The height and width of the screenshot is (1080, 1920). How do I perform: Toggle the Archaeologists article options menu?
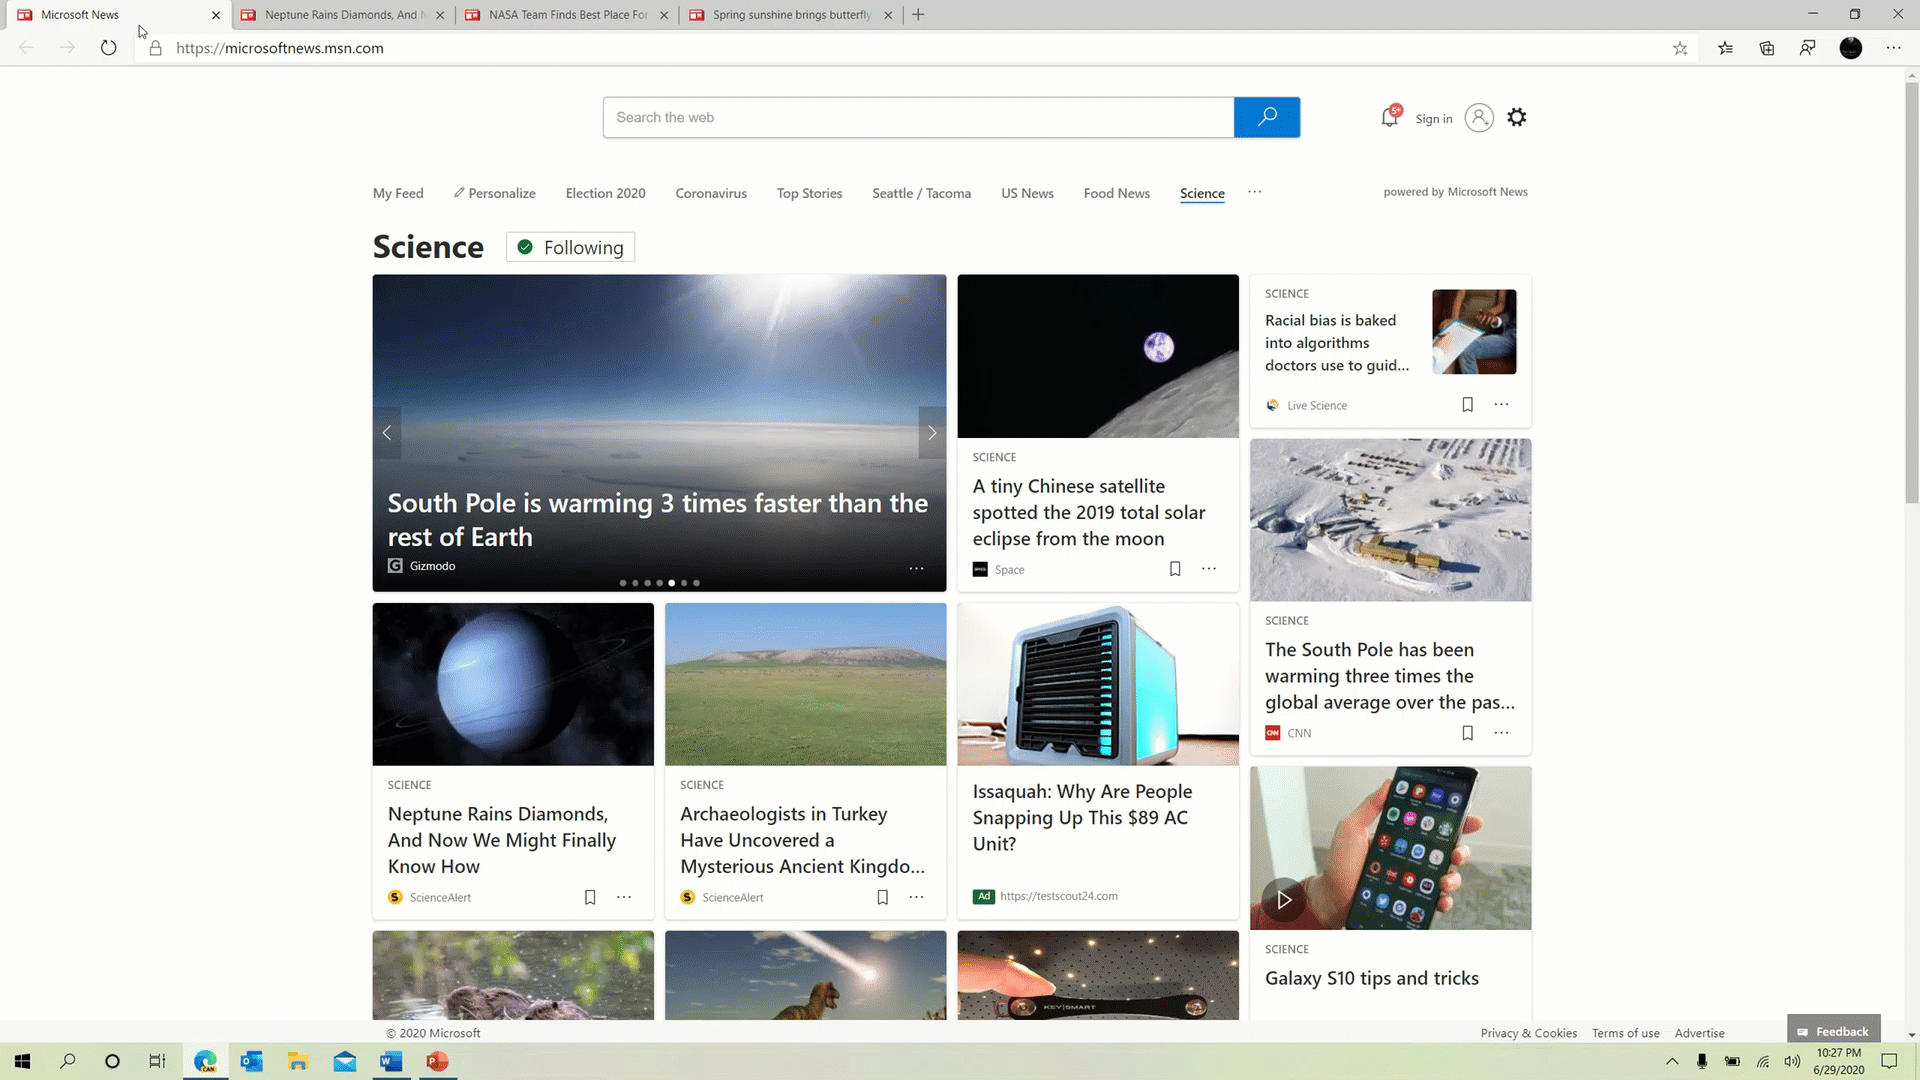point(916,897)
